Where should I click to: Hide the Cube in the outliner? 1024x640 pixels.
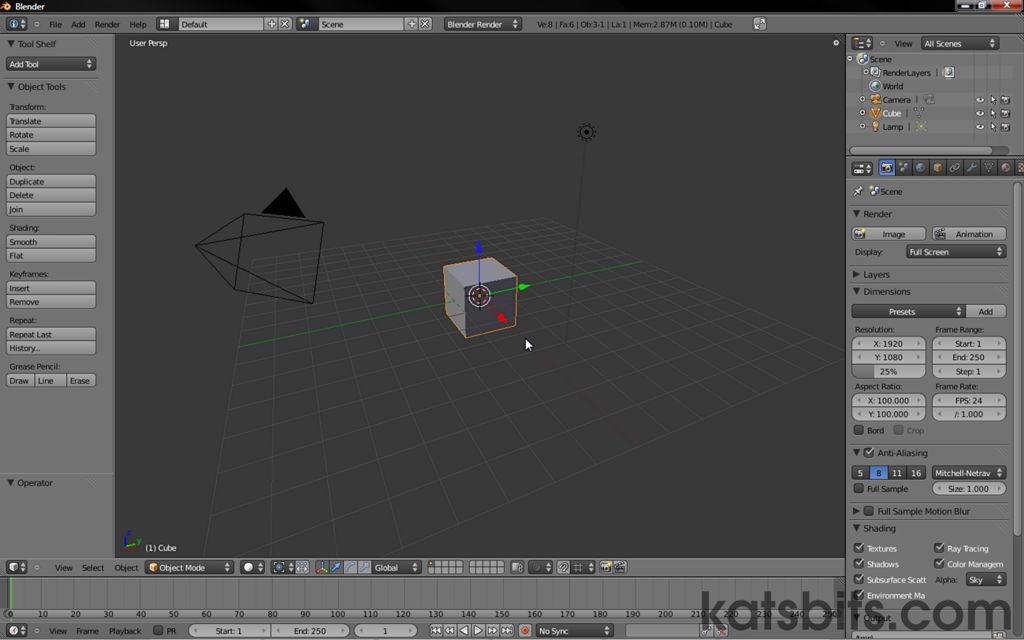(x=980, y=113)
